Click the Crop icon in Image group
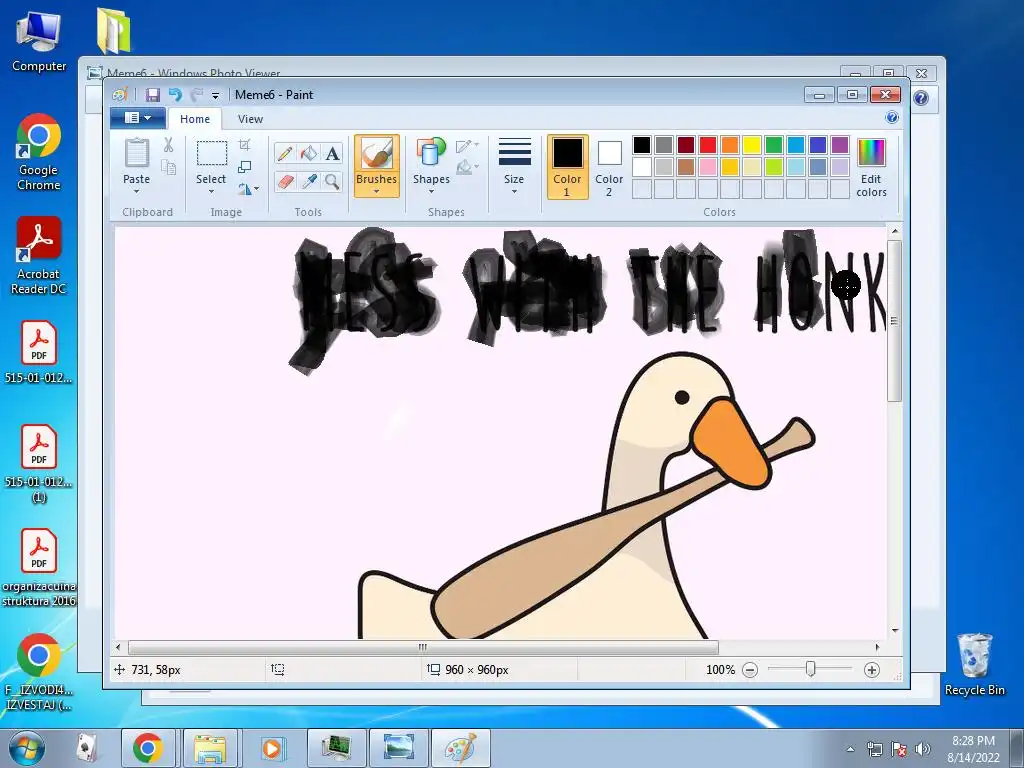The image size is (1024, 768). [x=245, y=145]
